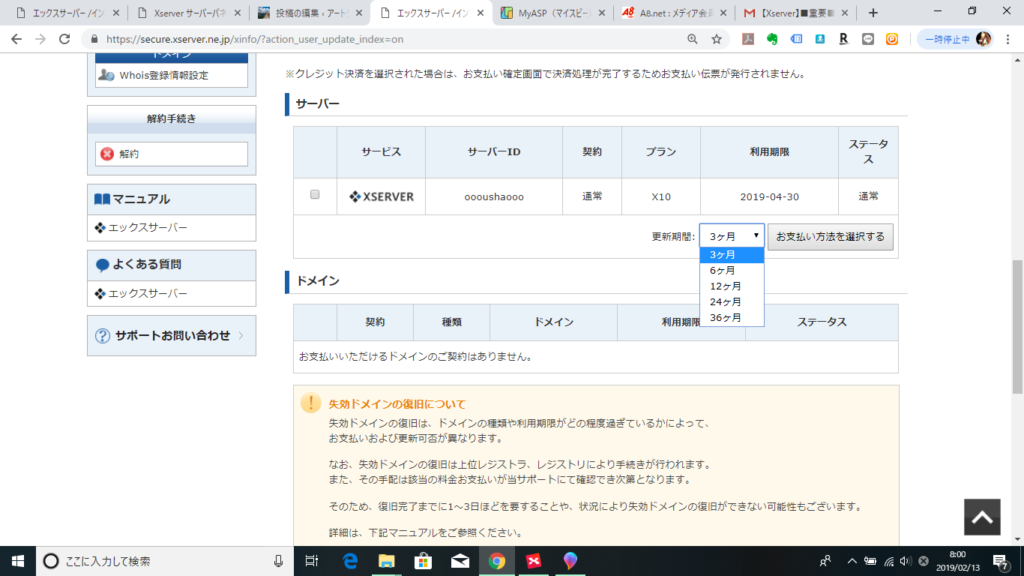This screenshot has width=1024, height=576.
Task: Click the question mark support icon
Action: (103, 336)
